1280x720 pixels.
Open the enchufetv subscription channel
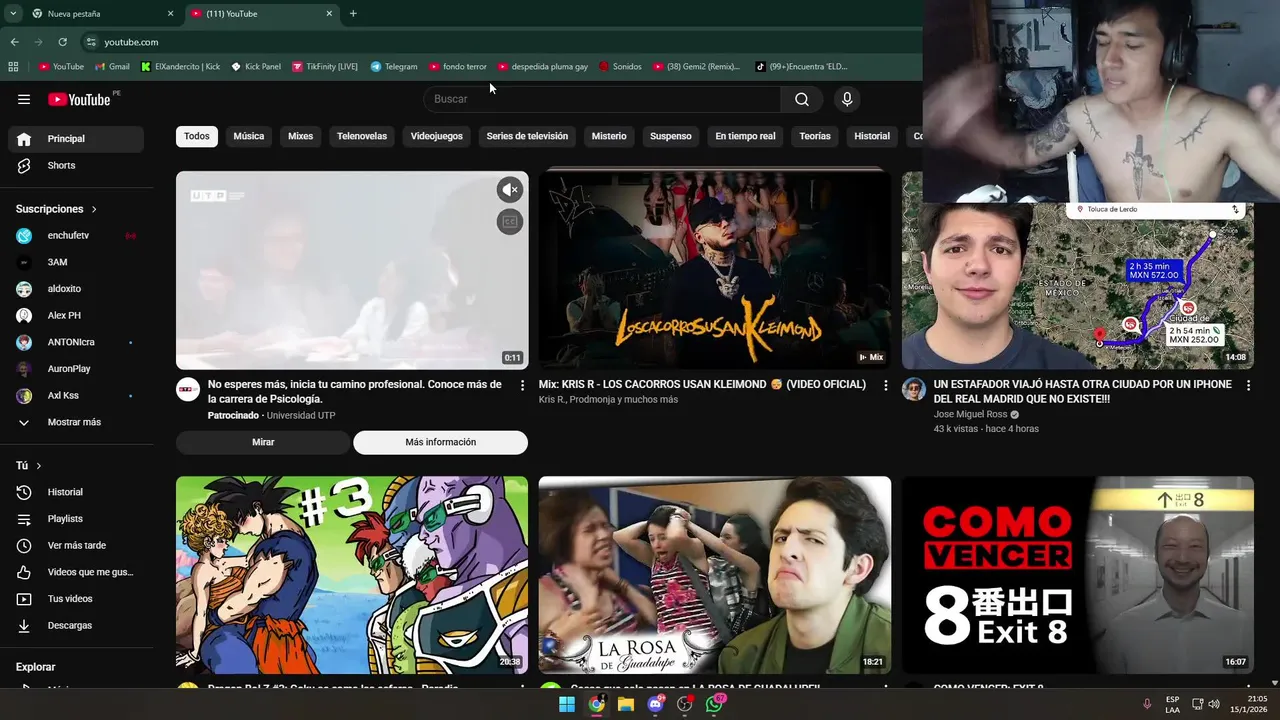coord(76,236)
